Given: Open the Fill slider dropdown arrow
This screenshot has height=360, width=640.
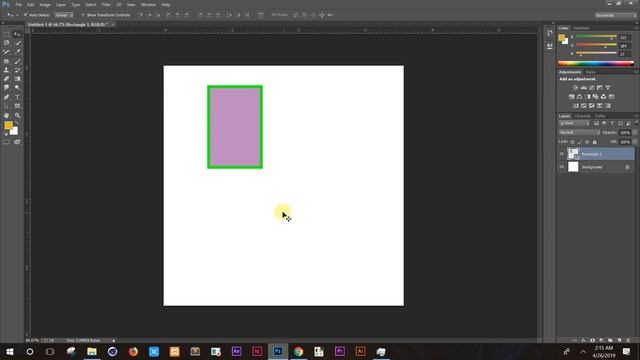Looking at the screenshot, I should coord(635,142).
